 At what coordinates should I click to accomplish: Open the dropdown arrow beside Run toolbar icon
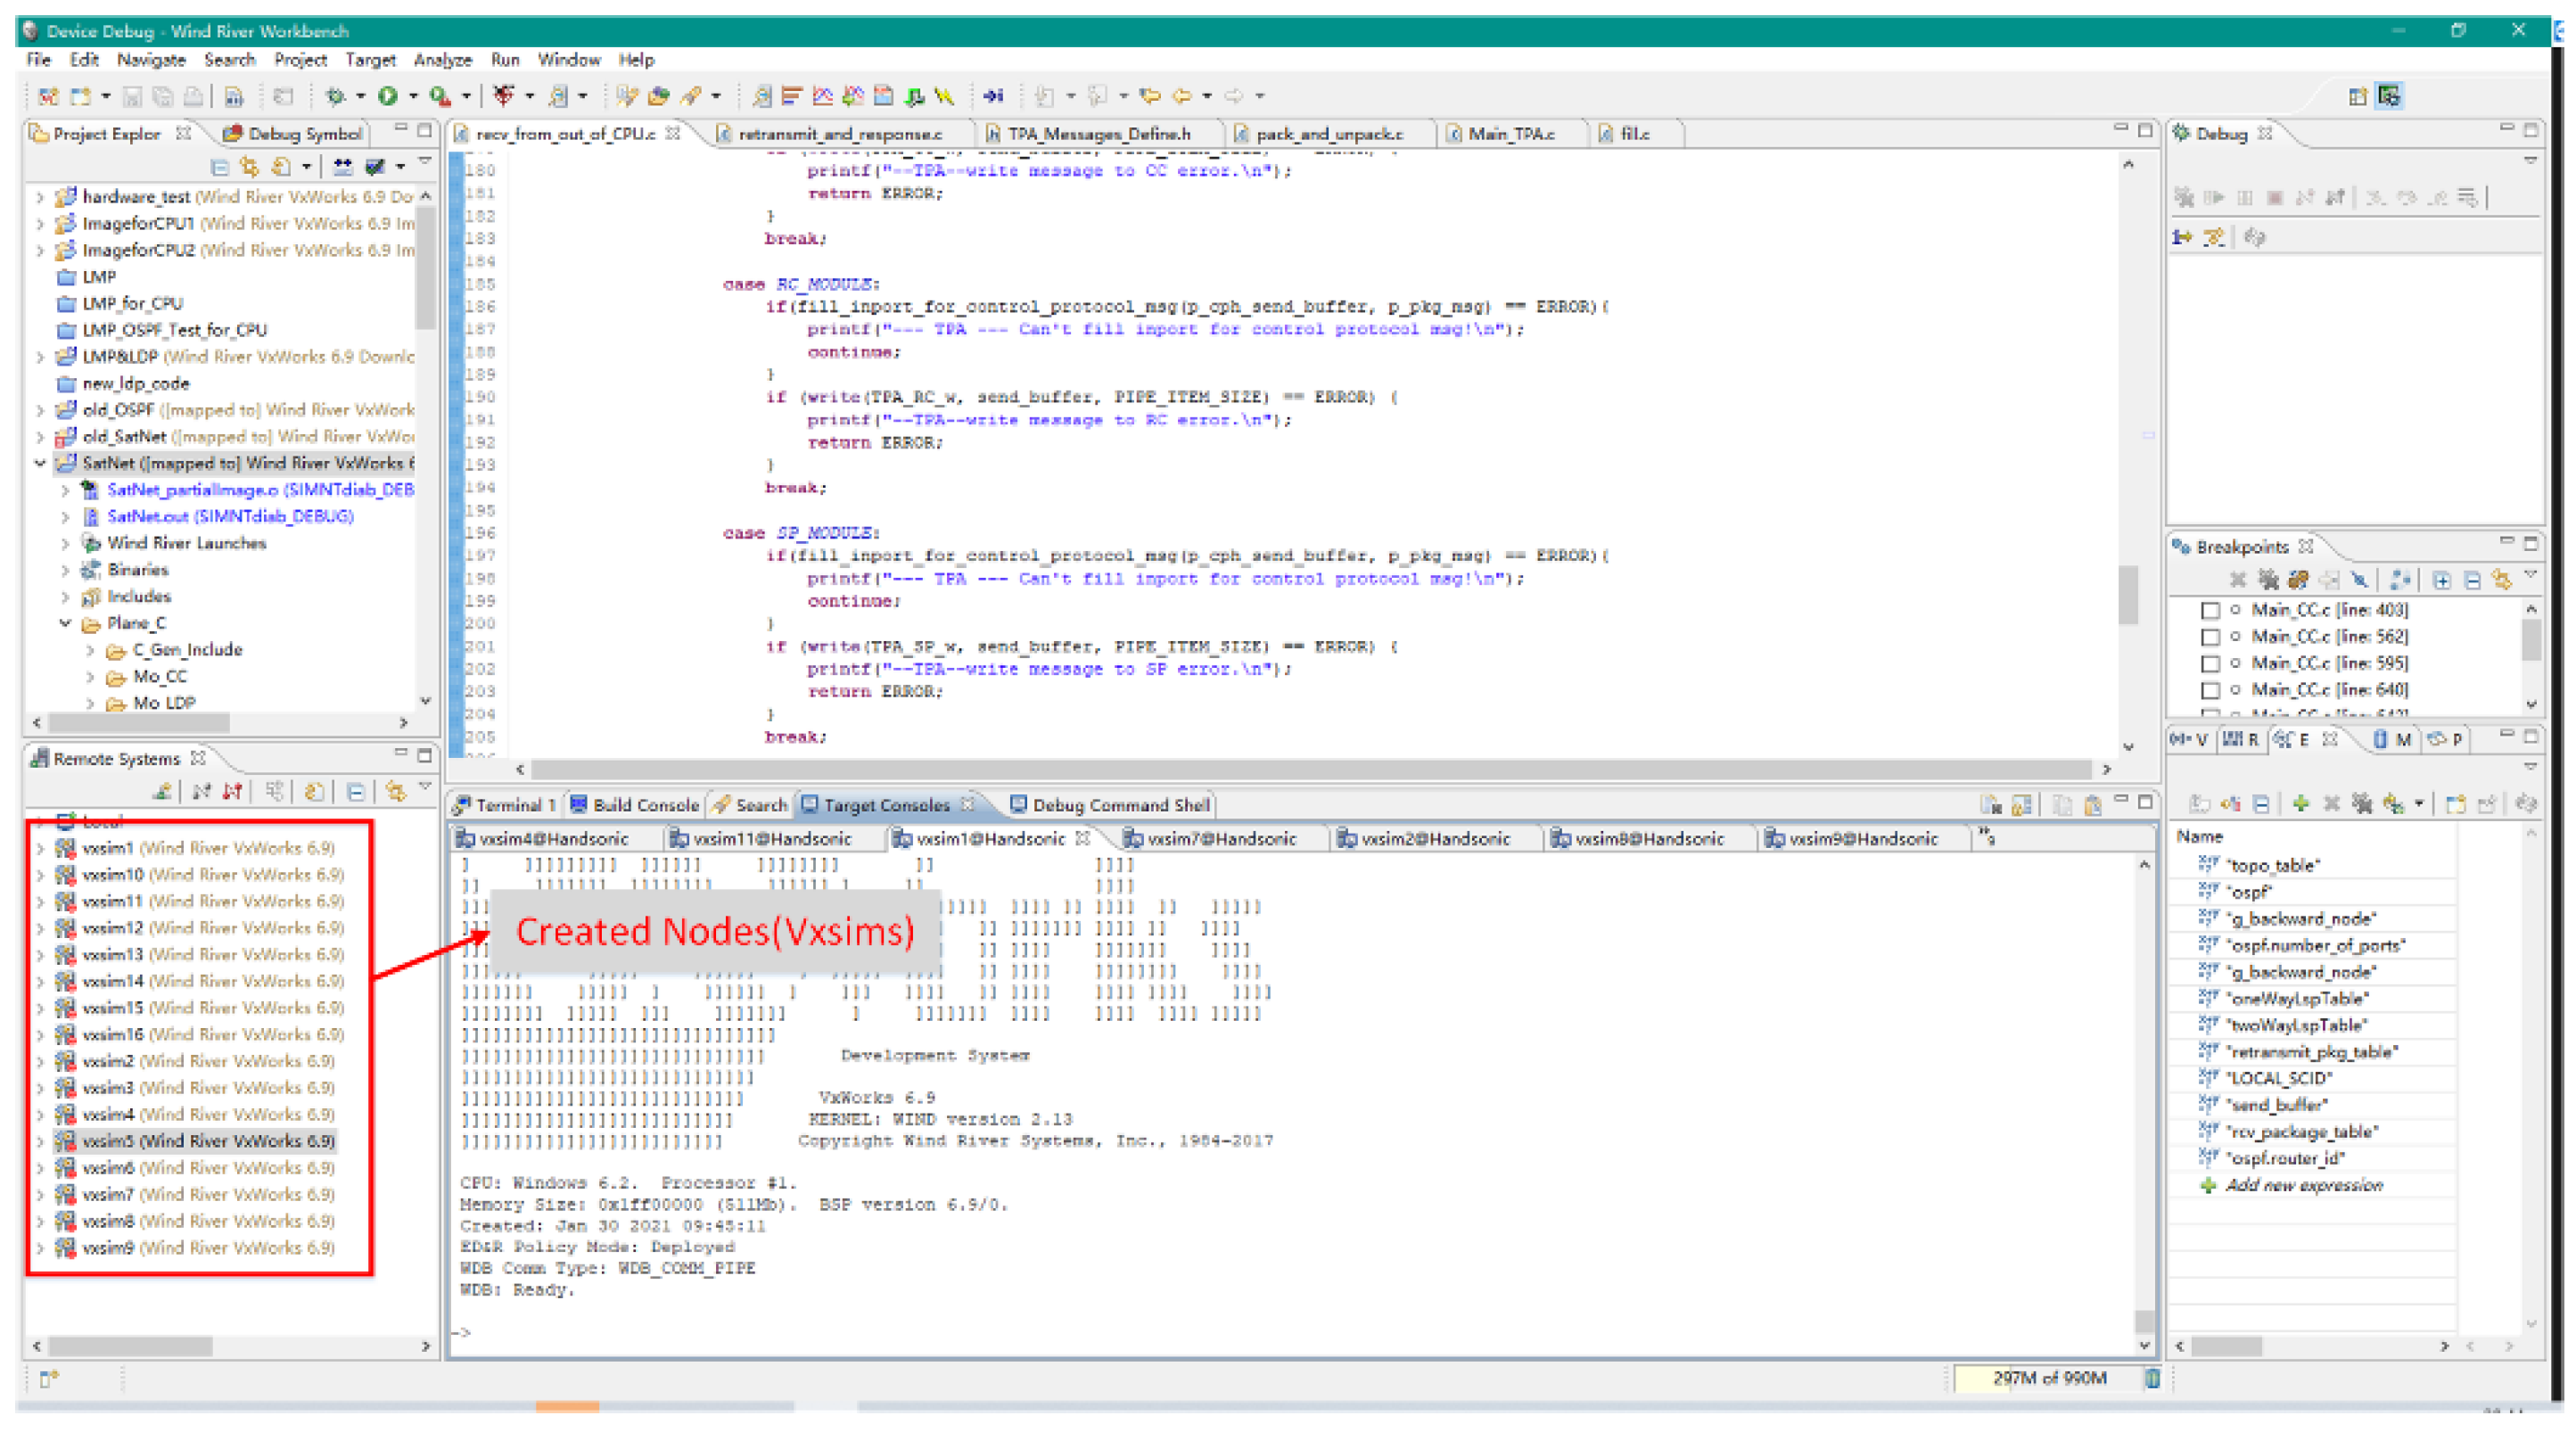[412, 96]
